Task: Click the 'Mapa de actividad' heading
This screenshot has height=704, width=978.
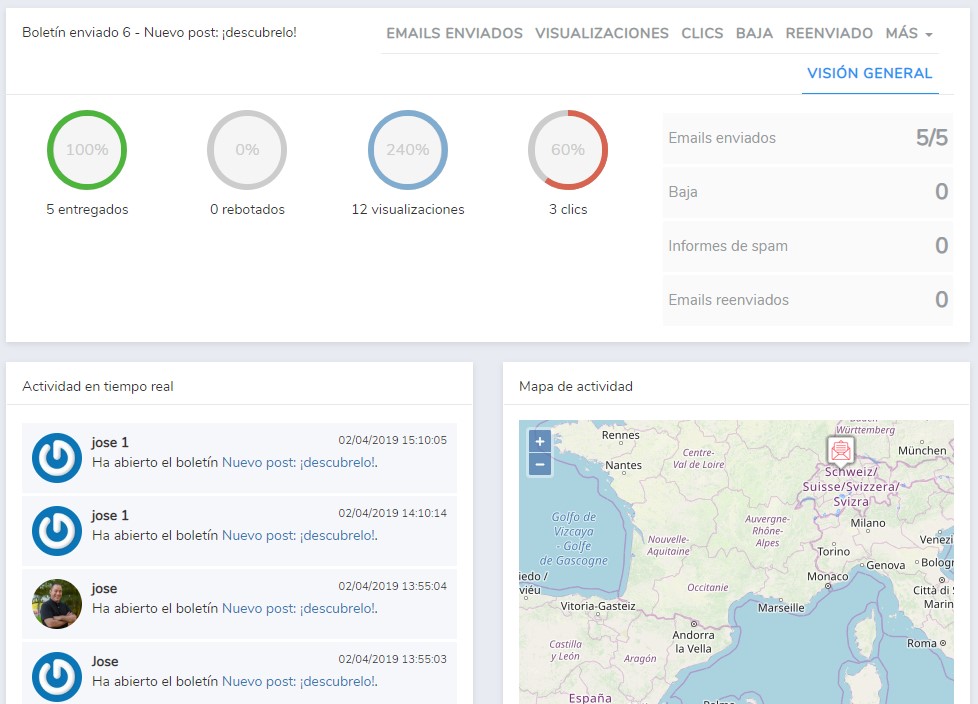Action: 576,387
